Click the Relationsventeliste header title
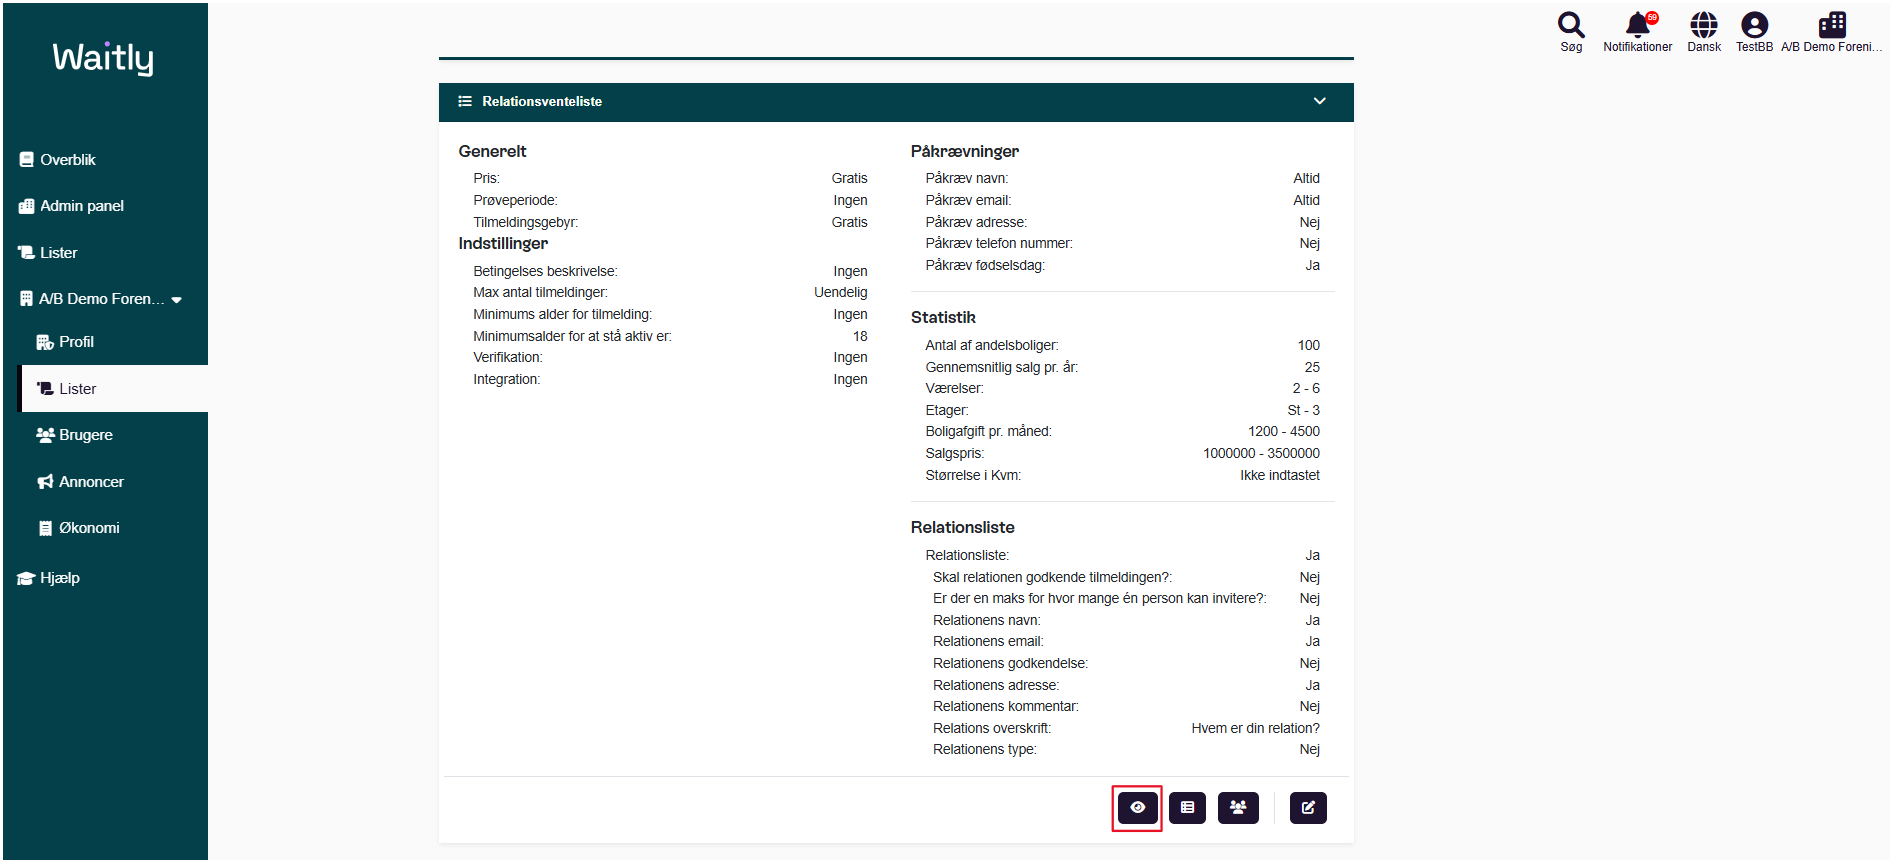Viewport: 1892px width, 862px height. (x=542, y=102)
